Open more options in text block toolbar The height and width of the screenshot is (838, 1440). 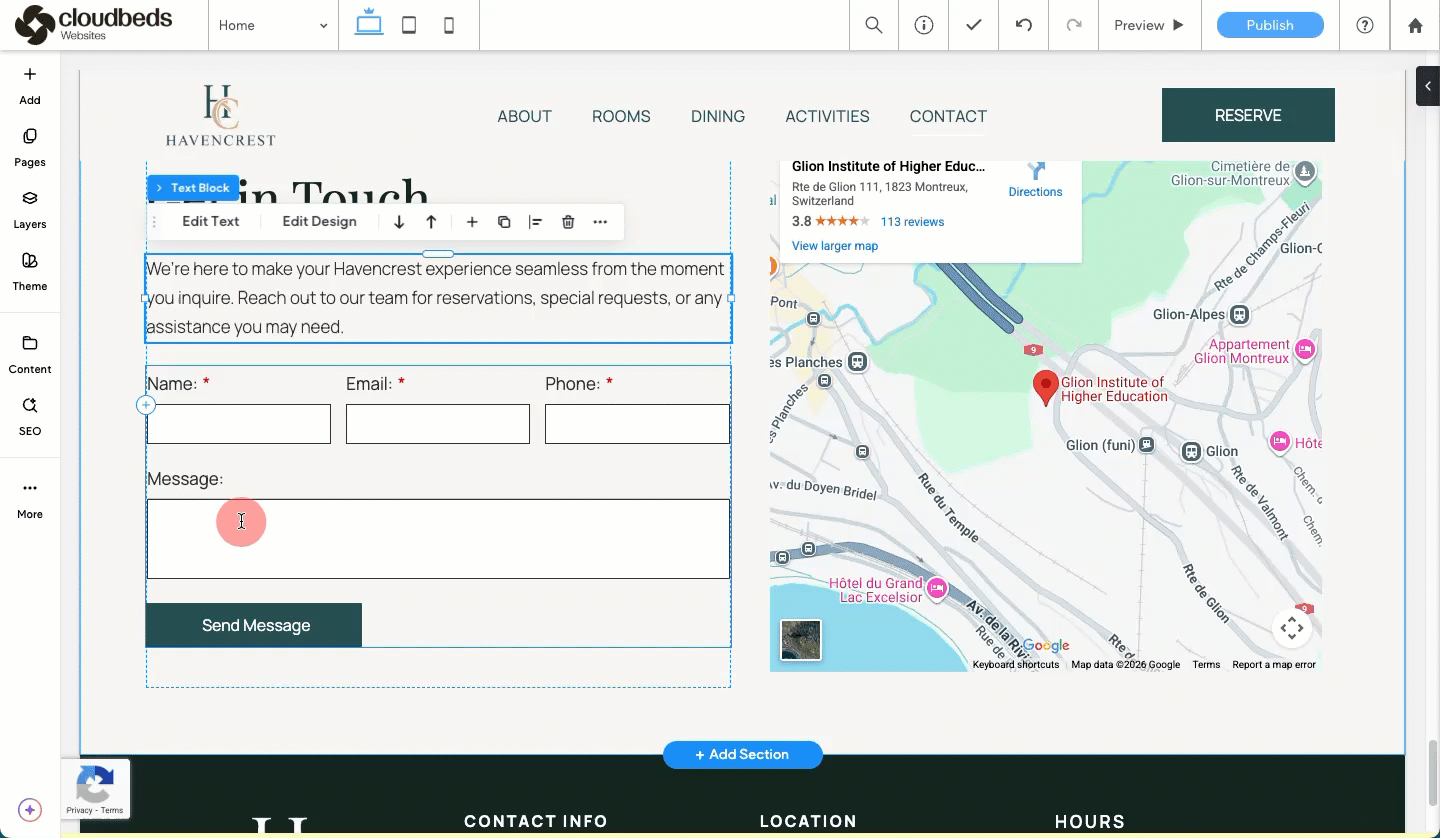600,222
